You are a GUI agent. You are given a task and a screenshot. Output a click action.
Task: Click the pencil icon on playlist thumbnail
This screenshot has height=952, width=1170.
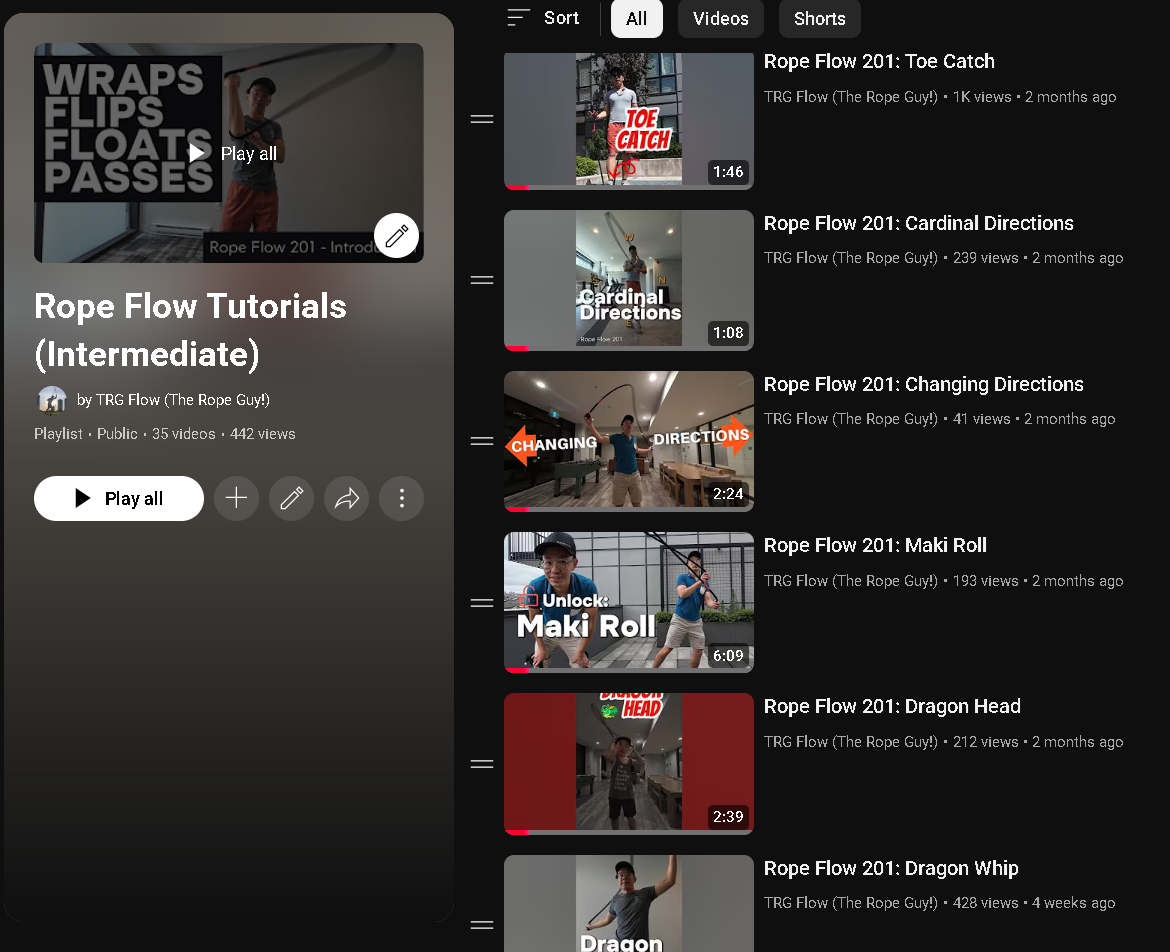396,236
